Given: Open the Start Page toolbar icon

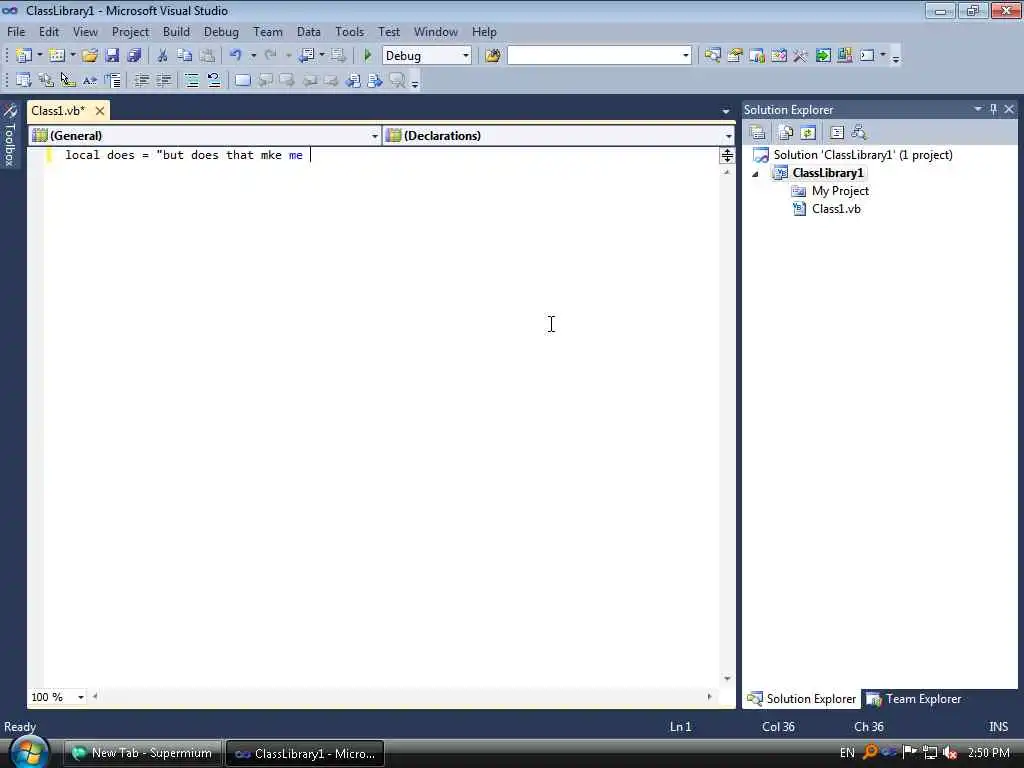Looking at the screenshot, I should click(x=823, y=56).
